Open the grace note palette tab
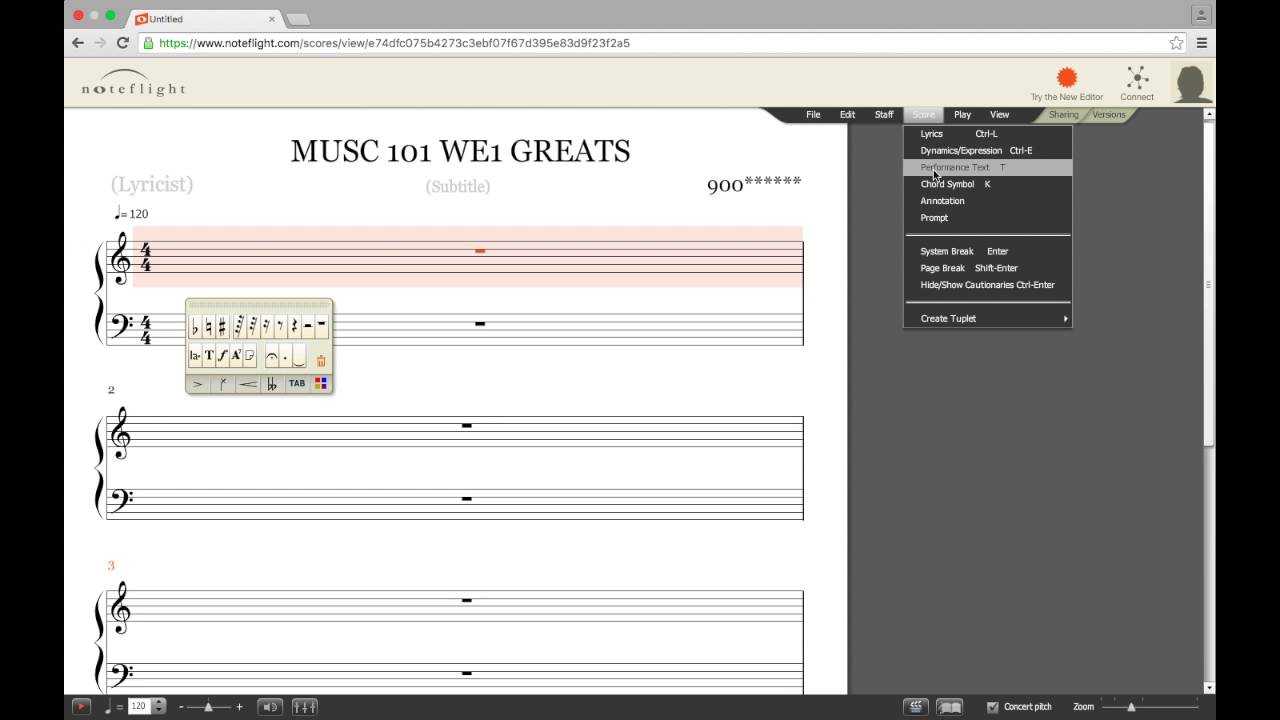This screenshot has width=1280, height=720. point(223,384)
